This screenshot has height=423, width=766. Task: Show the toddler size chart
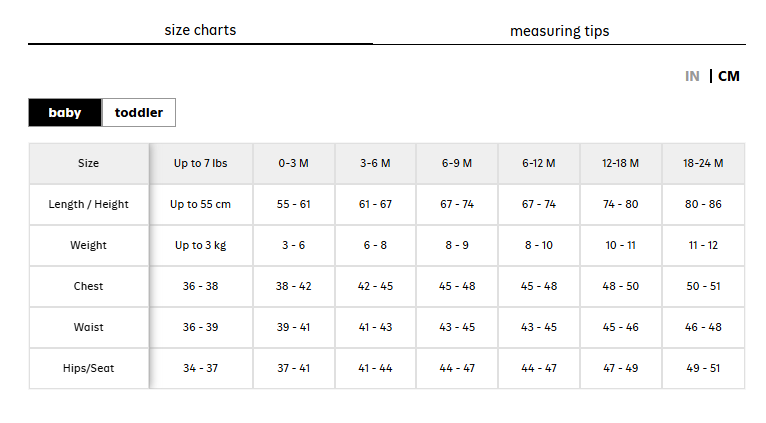tap(139, 112)
